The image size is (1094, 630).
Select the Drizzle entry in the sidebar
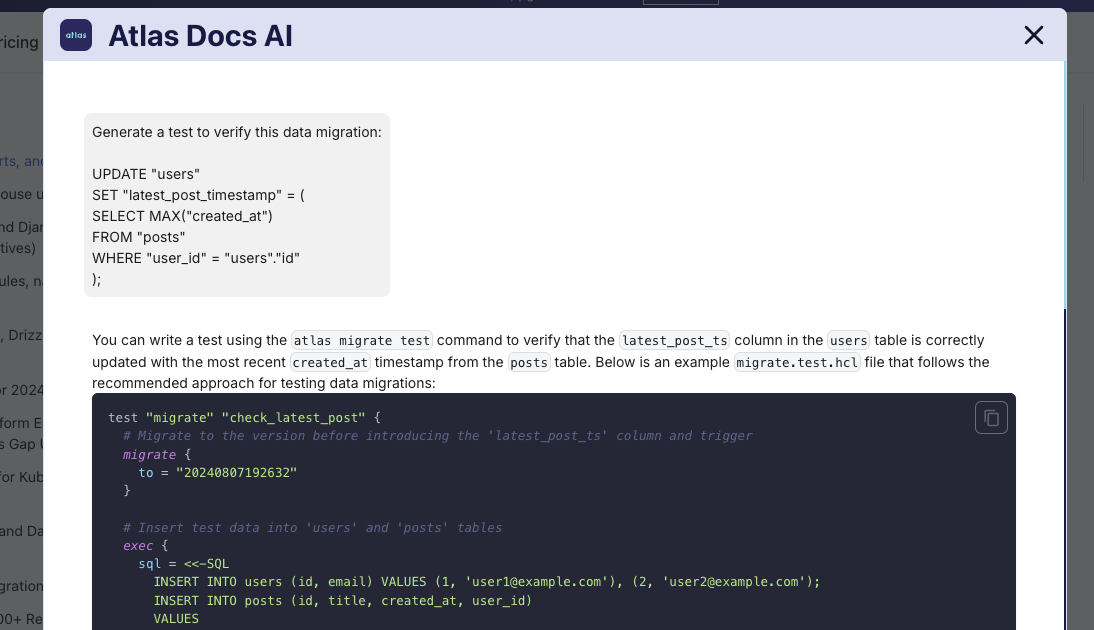pos(26,335)
